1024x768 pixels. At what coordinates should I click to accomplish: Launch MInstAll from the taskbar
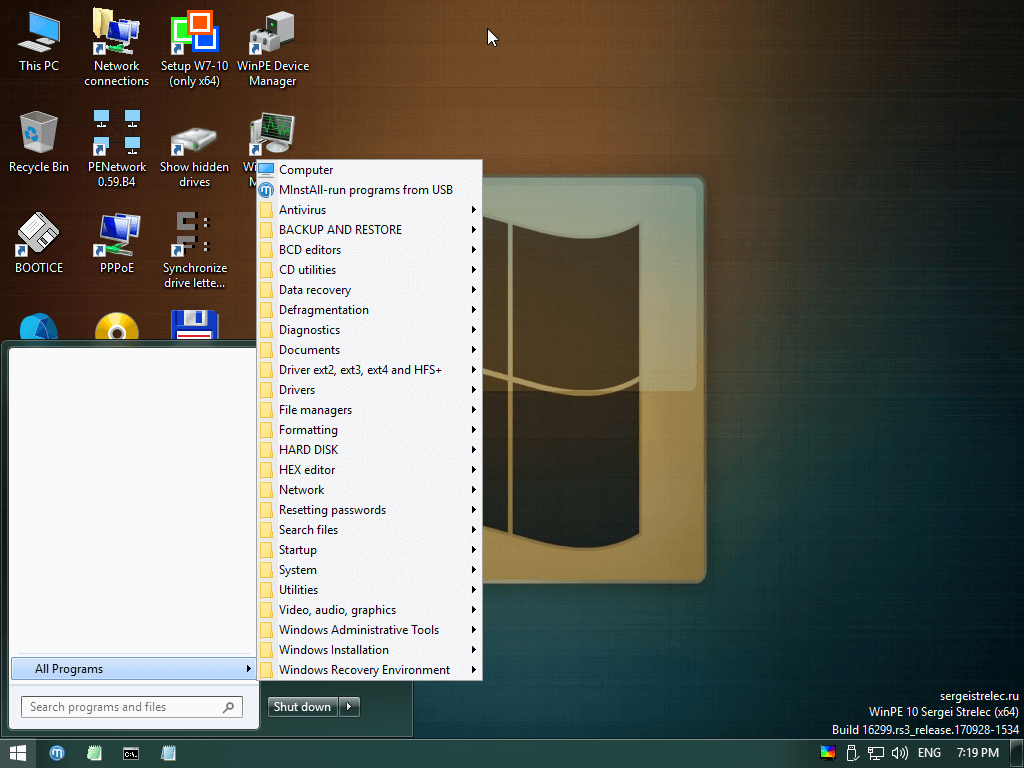point(57,753)
